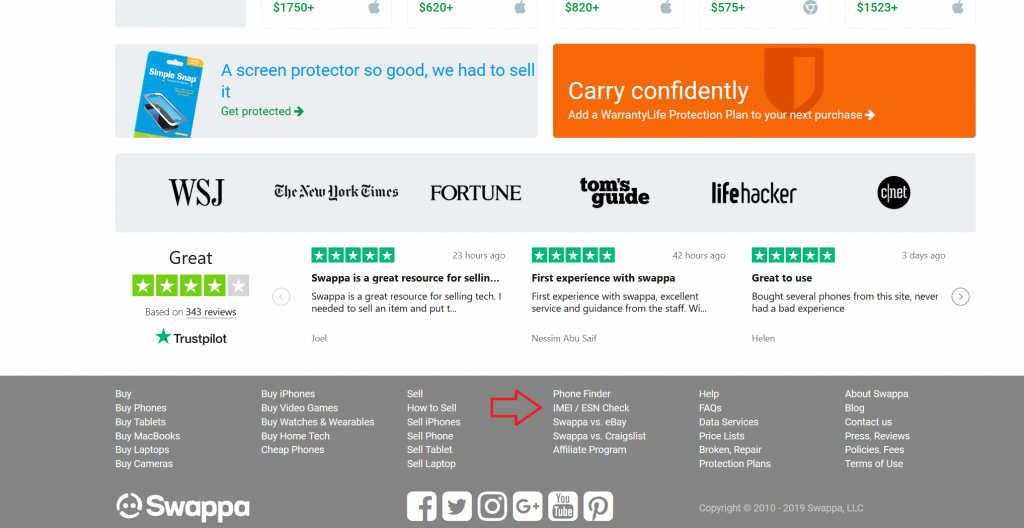Click the FORTUNE press logo

tap(476, 193)
